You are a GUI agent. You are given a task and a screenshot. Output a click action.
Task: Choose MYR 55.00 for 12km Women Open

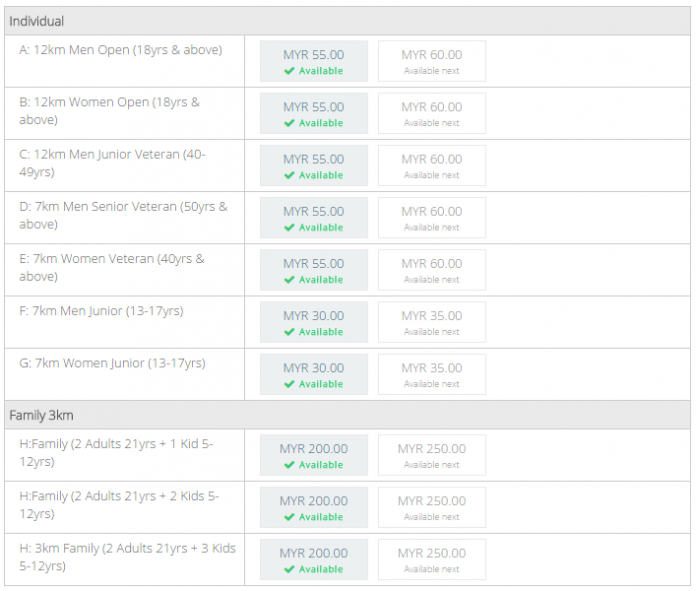click(313, 113)
